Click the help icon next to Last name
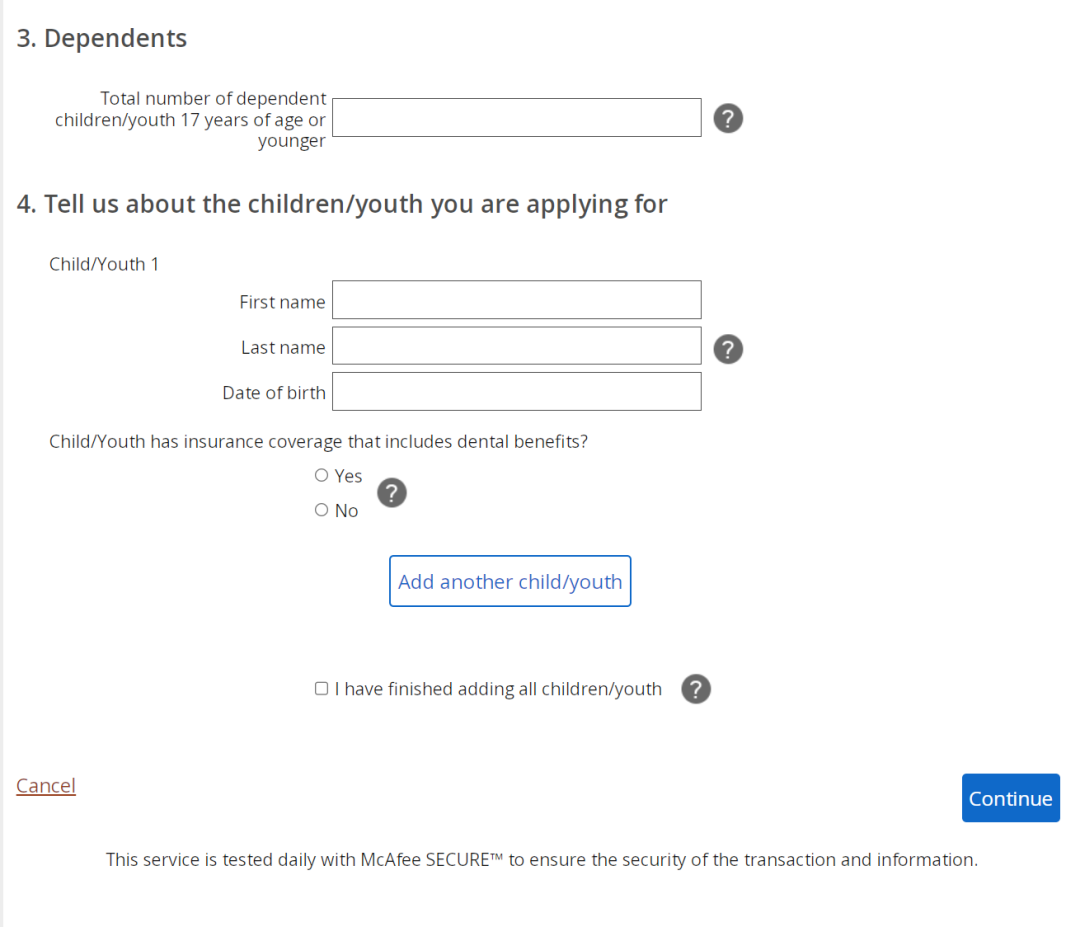The height and width of the screenshot is (927, 1080). pos(727,348)
